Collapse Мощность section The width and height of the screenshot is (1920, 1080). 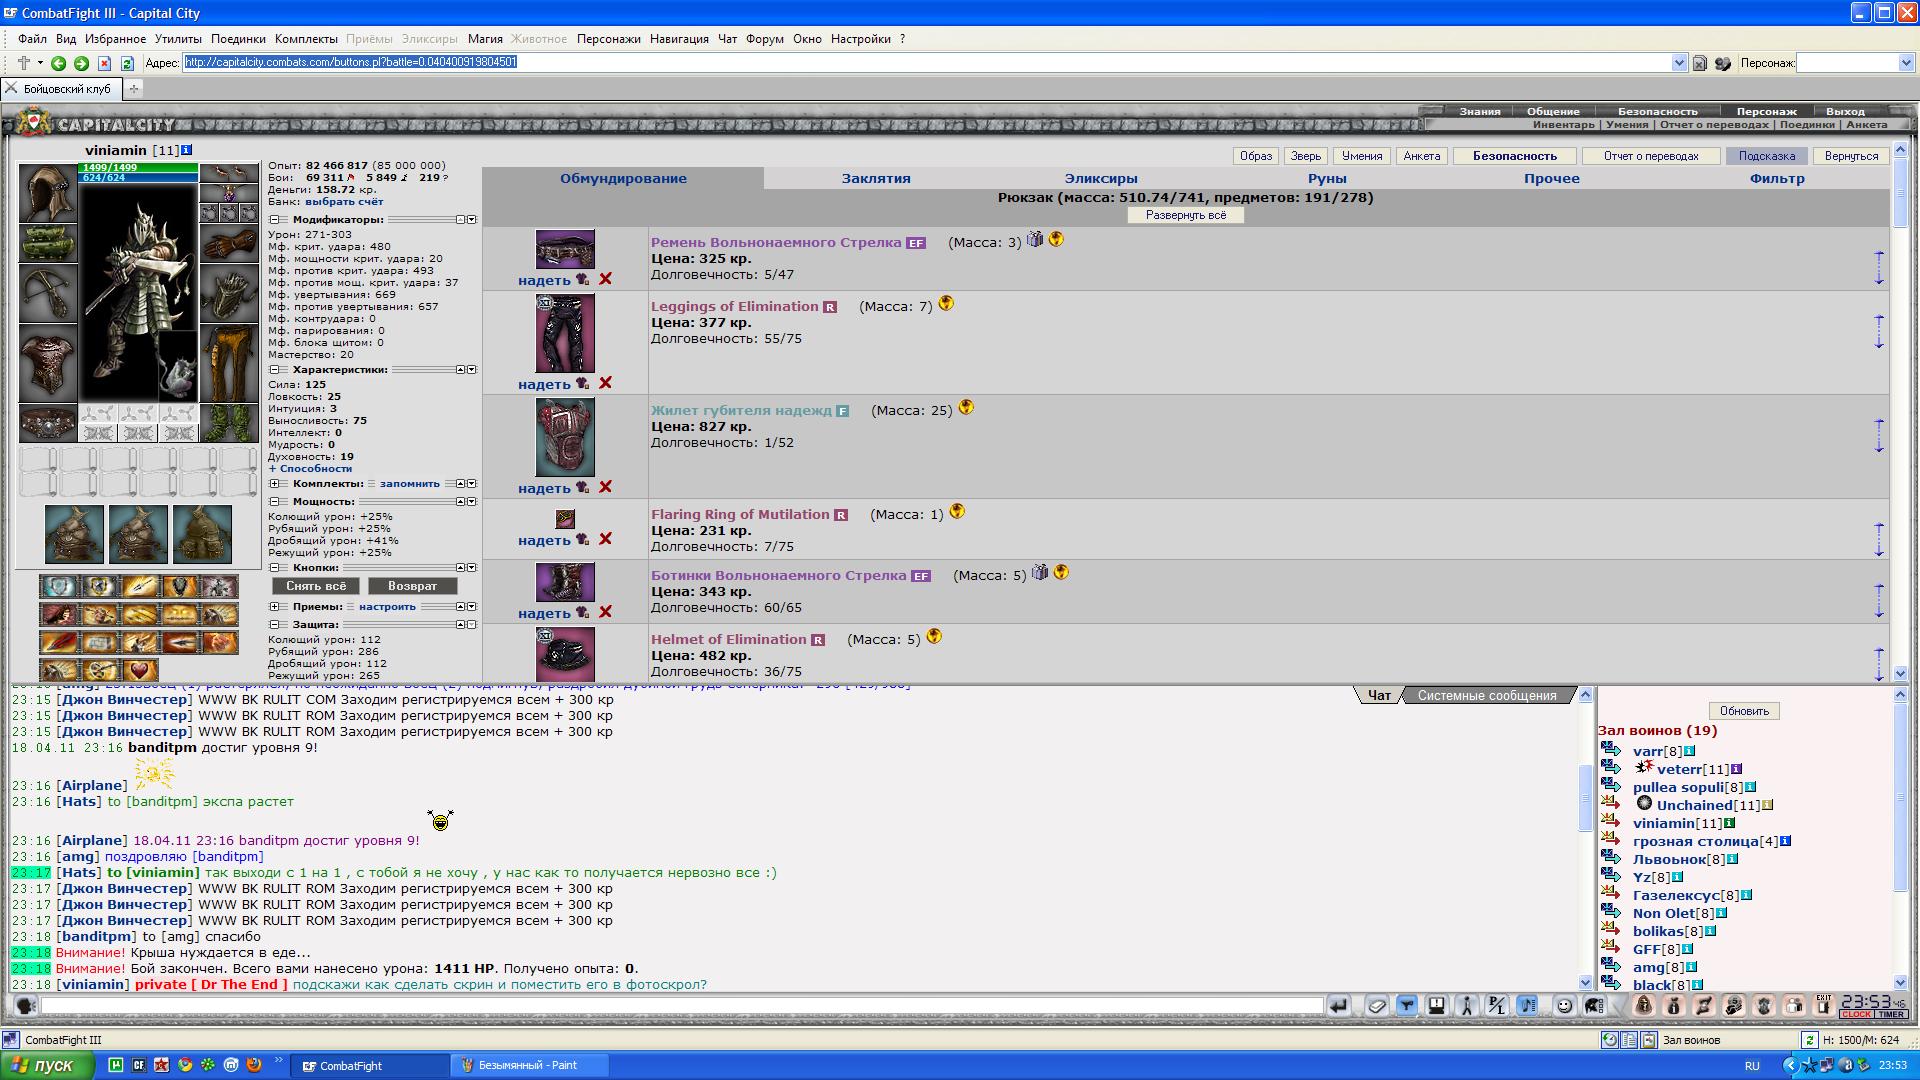[274, 502]
